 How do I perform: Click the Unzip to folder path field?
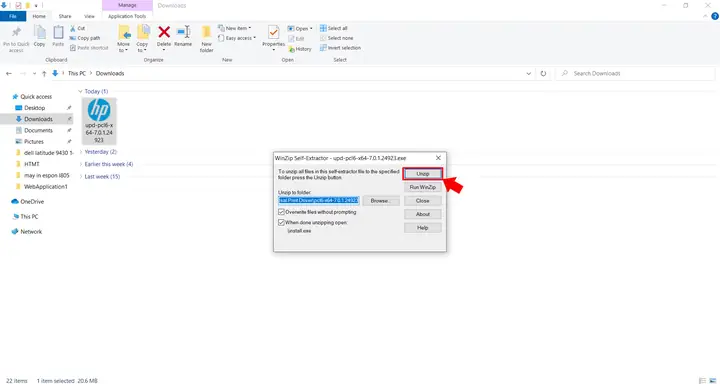319,201
